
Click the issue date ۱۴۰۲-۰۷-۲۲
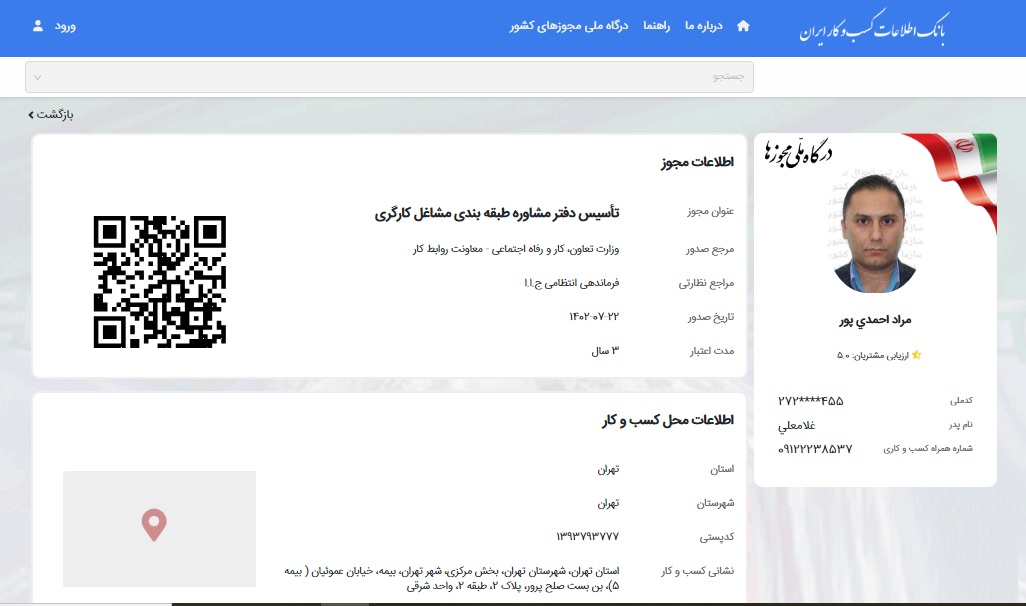[593, 317]
